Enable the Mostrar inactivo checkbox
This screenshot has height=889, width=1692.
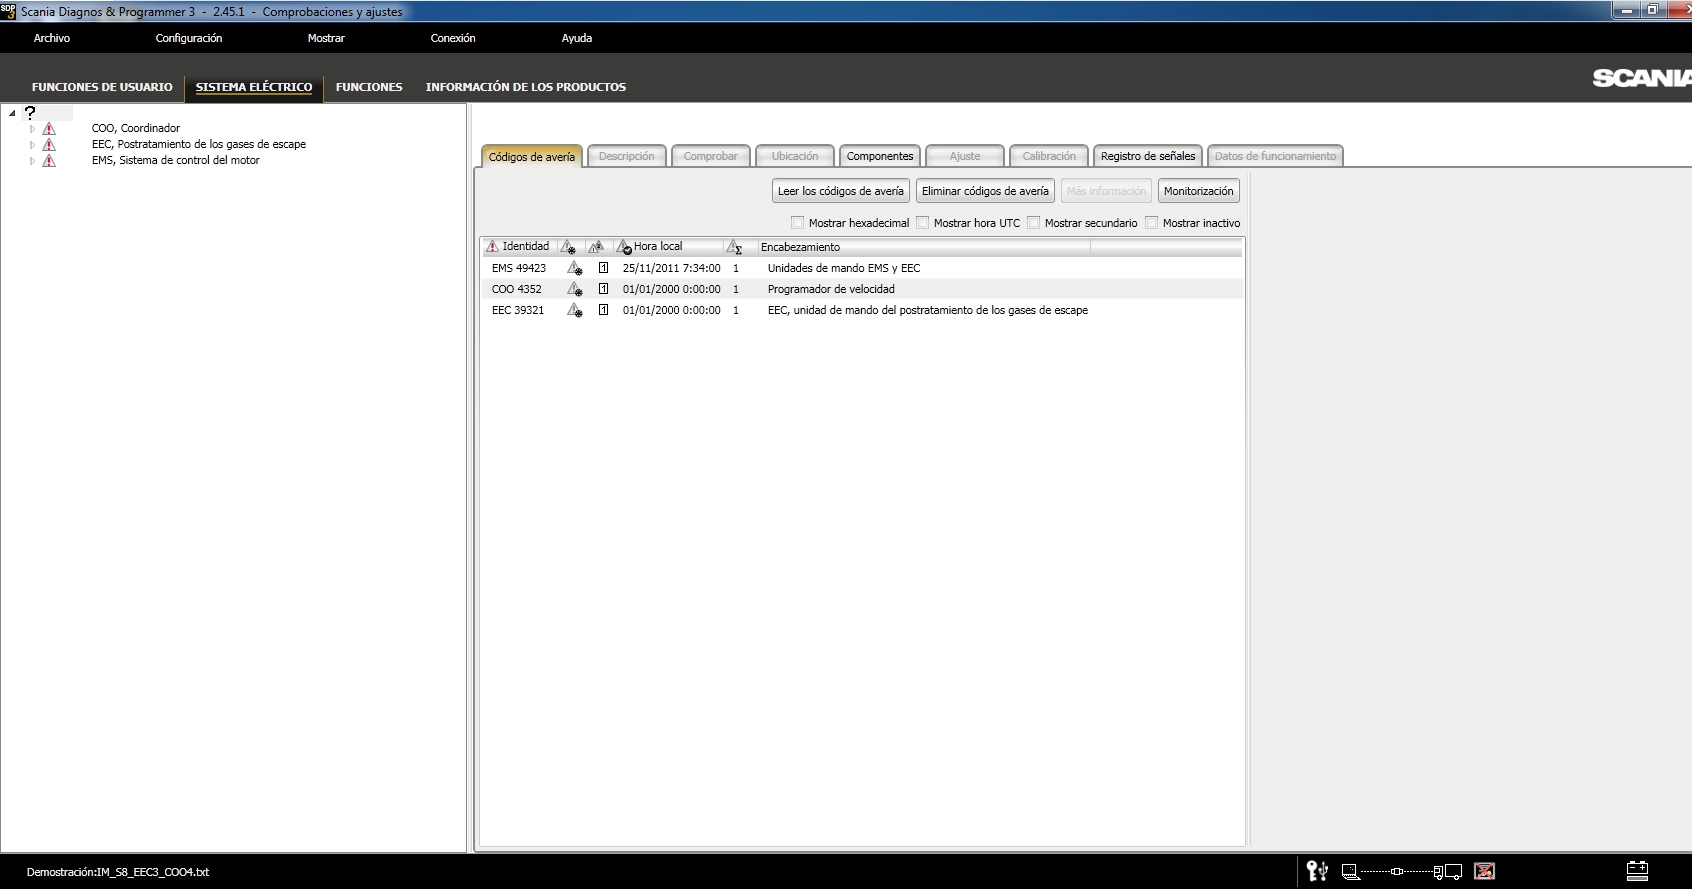[x=1151, y=223]
